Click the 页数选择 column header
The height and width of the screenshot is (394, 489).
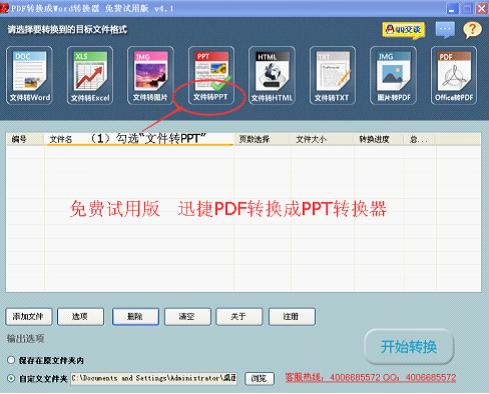tap(262, 139)
